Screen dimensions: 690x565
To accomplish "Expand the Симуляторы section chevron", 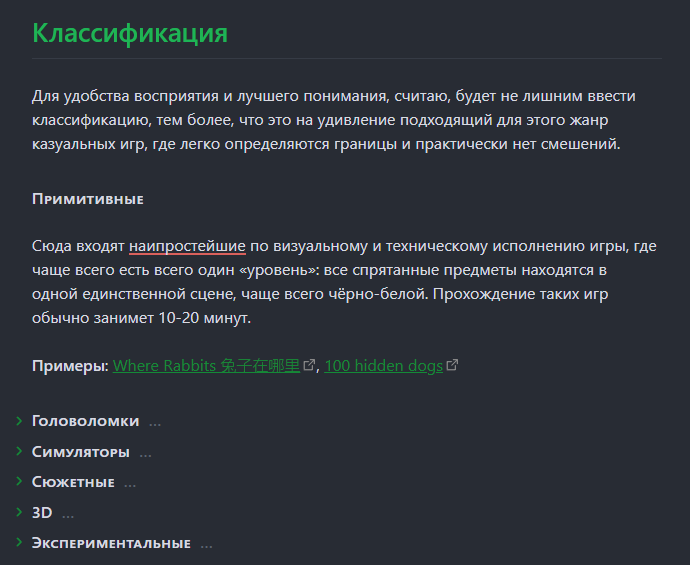I will (x=19, y=451).
